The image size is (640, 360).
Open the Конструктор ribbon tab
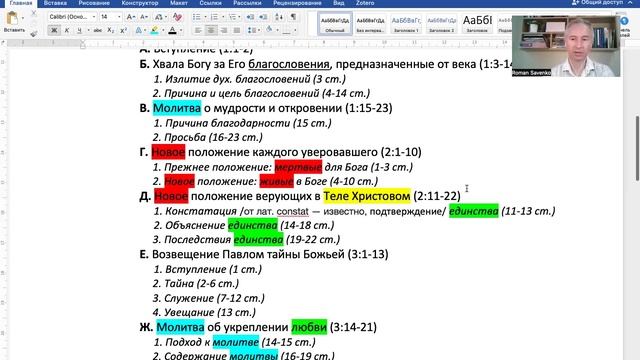coord(140,3)
